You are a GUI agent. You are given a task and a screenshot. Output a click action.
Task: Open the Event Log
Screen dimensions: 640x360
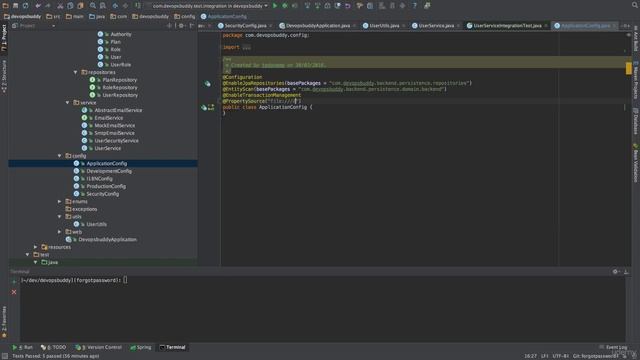613,347
